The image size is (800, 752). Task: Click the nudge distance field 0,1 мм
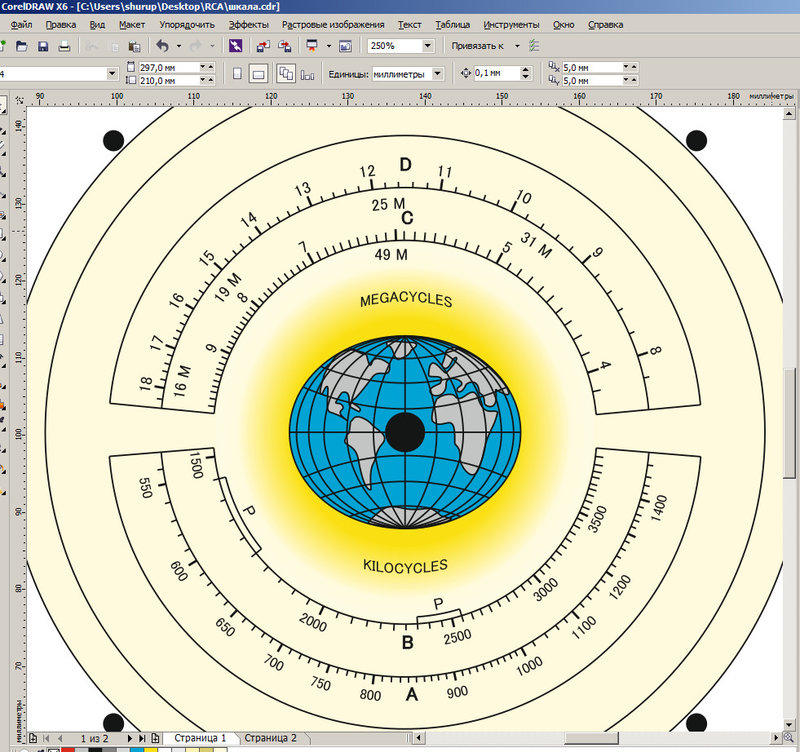[497, 73]
